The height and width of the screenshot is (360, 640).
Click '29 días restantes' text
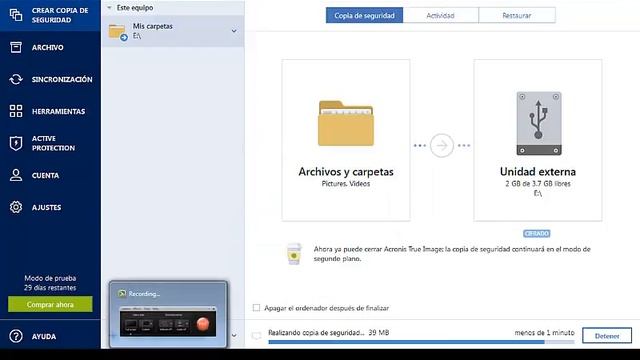click(50, 288)
